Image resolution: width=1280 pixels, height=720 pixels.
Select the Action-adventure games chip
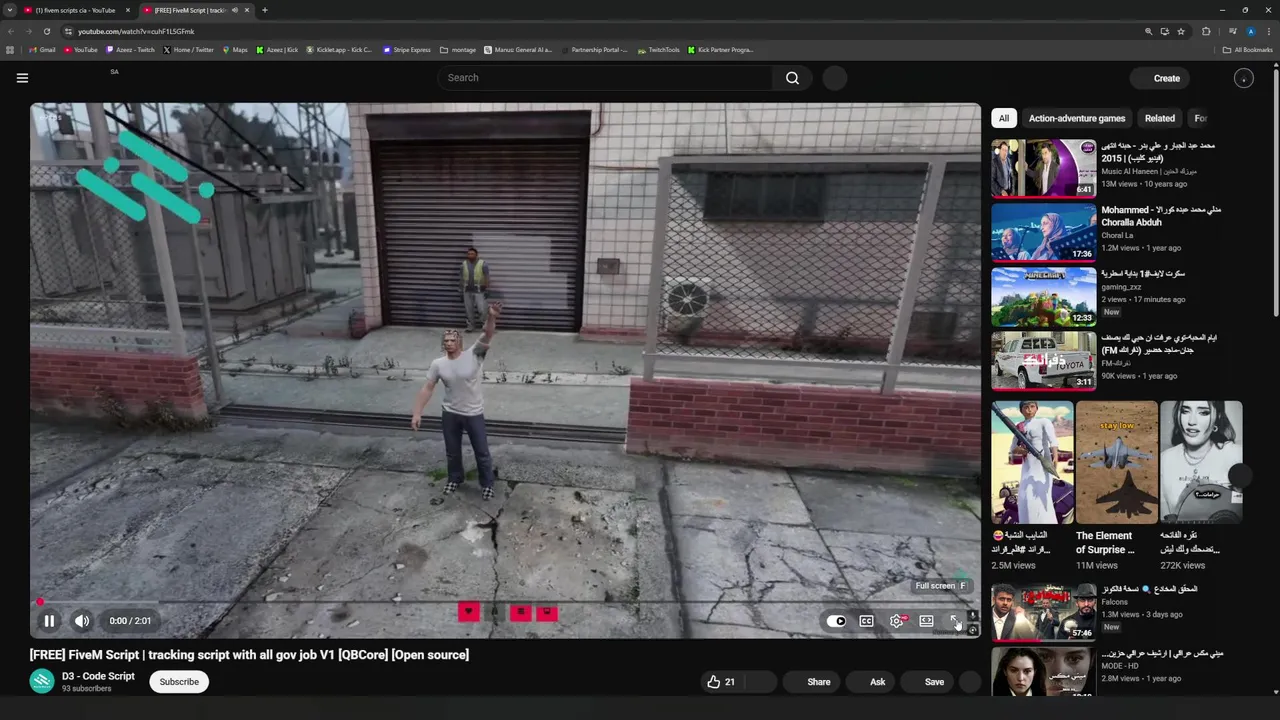pyautogui.click(x=1077, y=118)
